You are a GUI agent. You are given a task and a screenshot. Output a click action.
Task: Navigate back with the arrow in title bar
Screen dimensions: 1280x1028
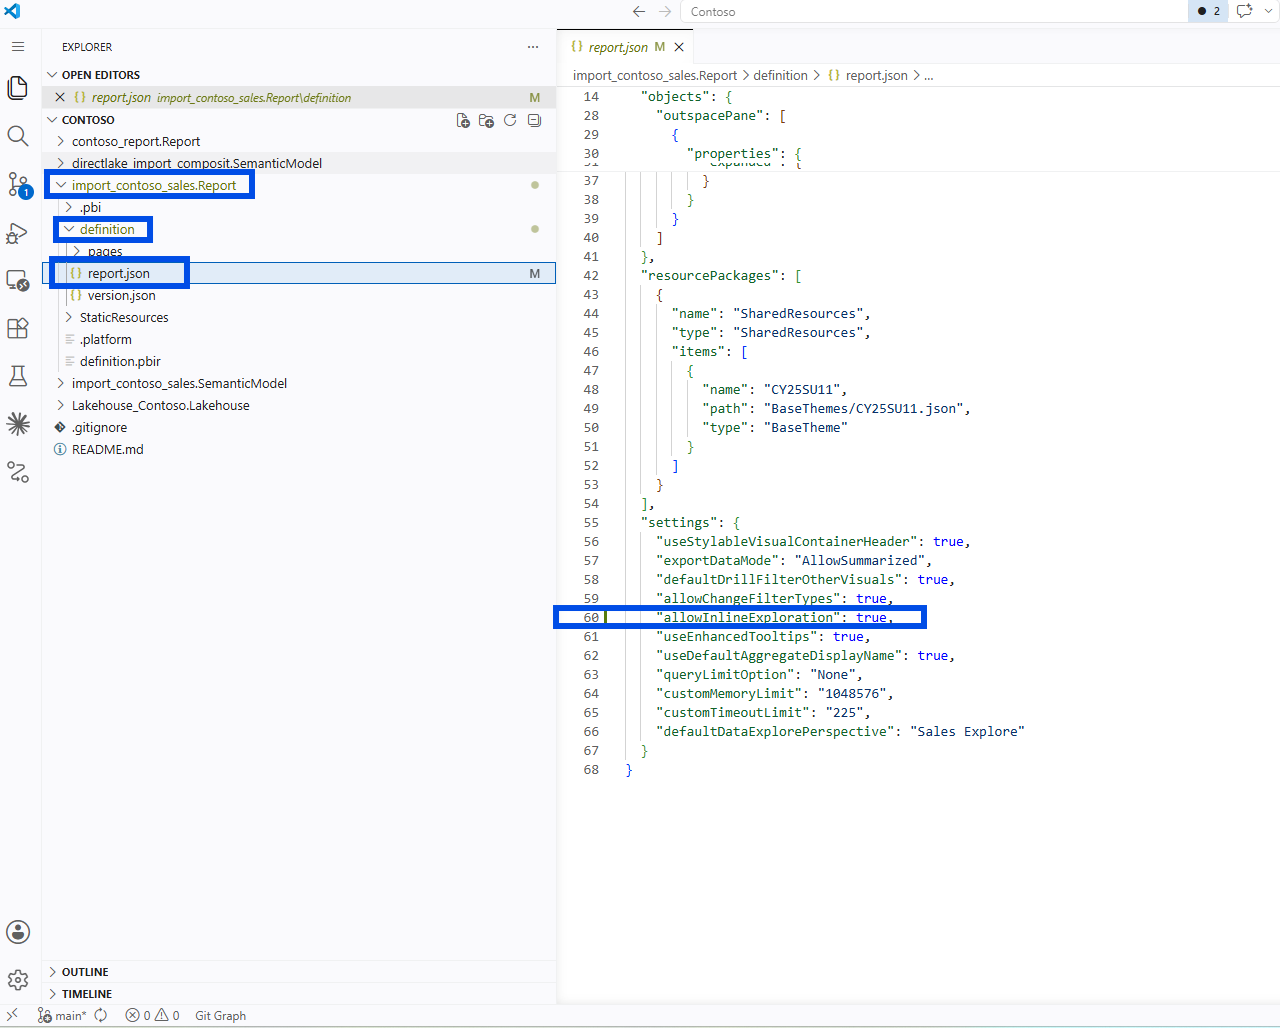(x=639, y=11)
